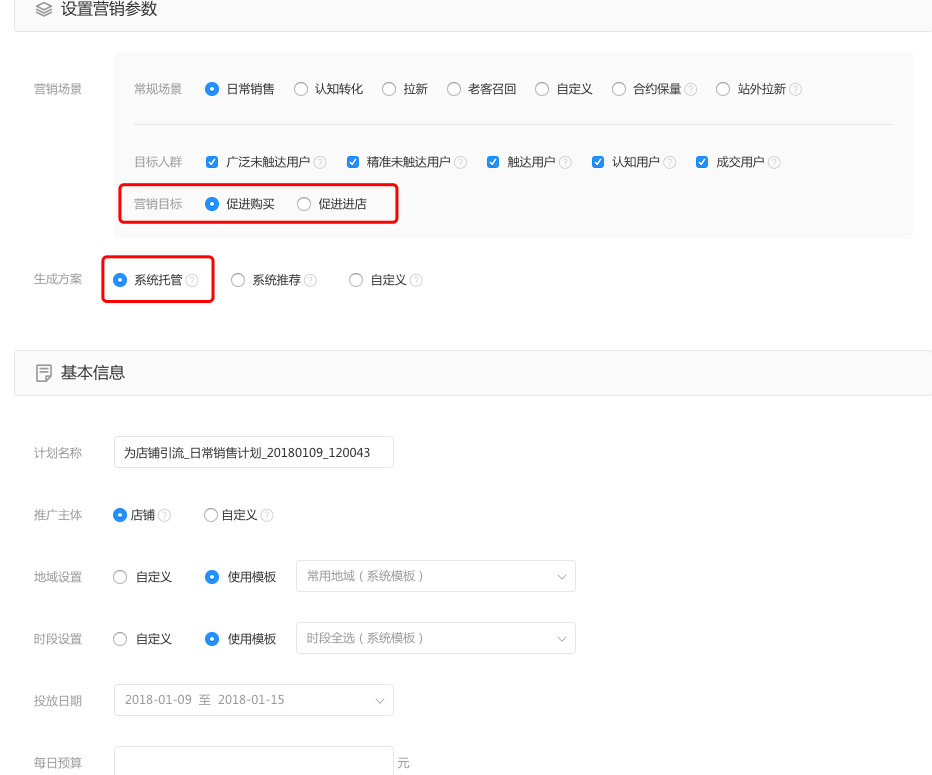Image resolution: width=932 pixels, height=775 pixels.
Task: Uncheck 成交用户 checkbox
Action: [702, 162]
